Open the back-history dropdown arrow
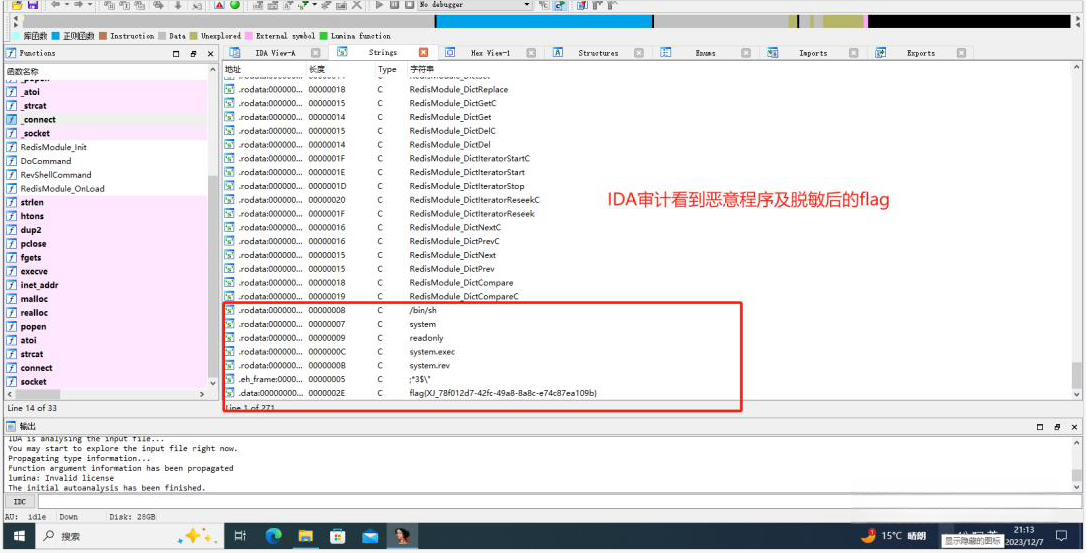This screenshot has height=553, width=1086. coord(66,5)
